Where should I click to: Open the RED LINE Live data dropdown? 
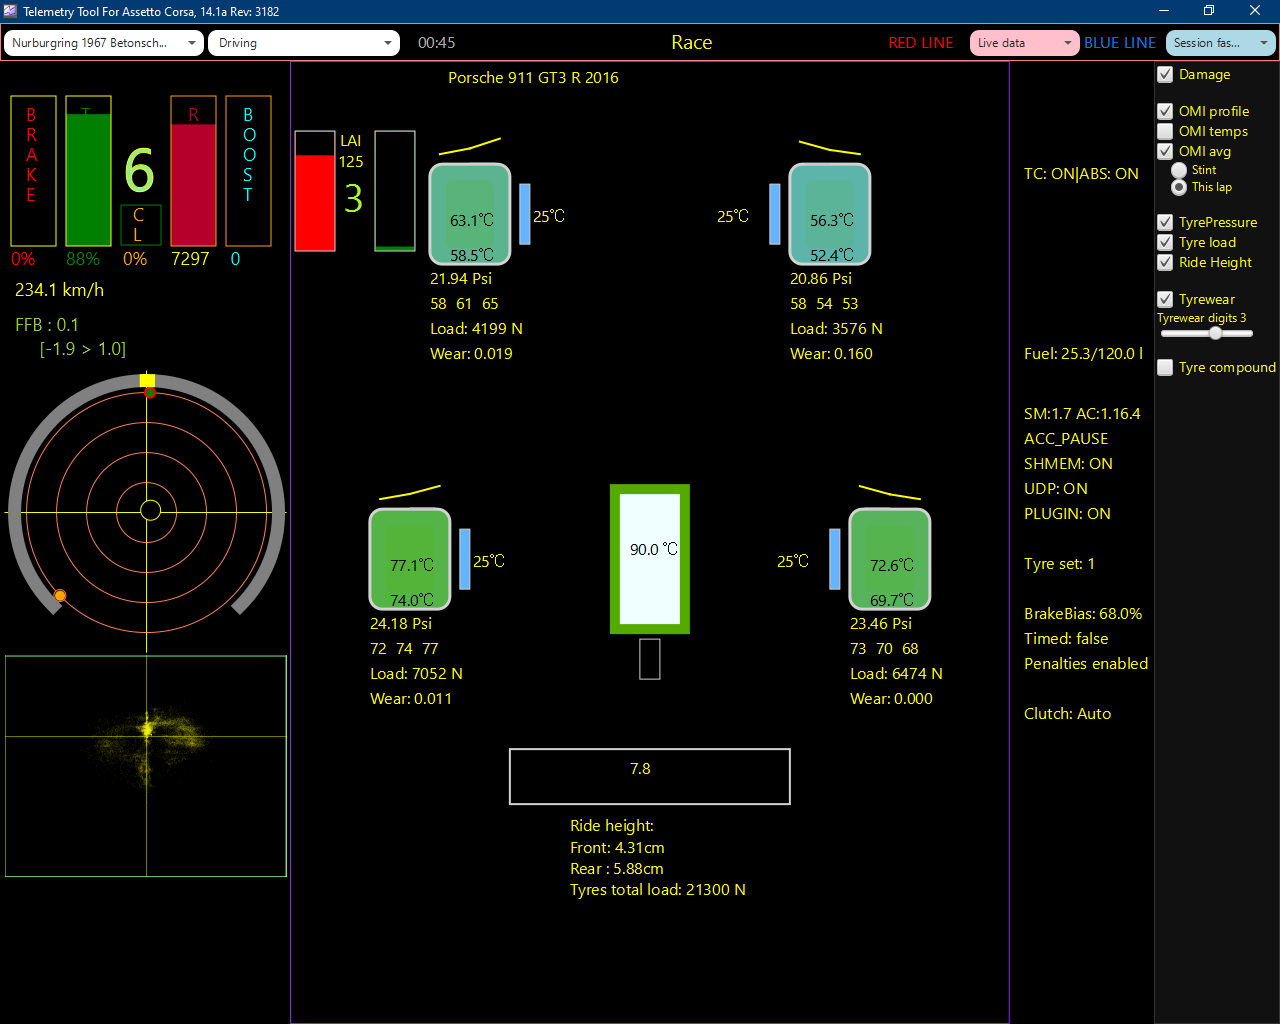click(x=1024, y=43)
